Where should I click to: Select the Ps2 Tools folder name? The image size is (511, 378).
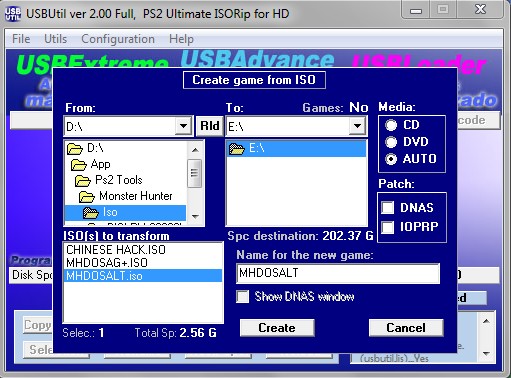(119, 180)
